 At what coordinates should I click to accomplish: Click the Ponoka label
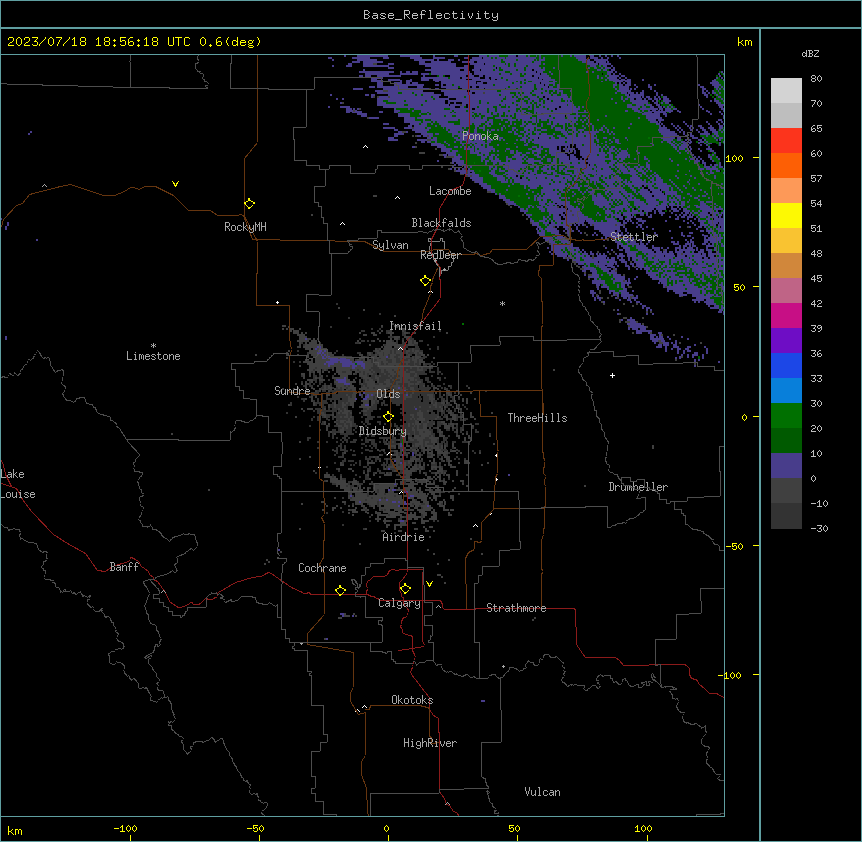[x=480, y=136]
